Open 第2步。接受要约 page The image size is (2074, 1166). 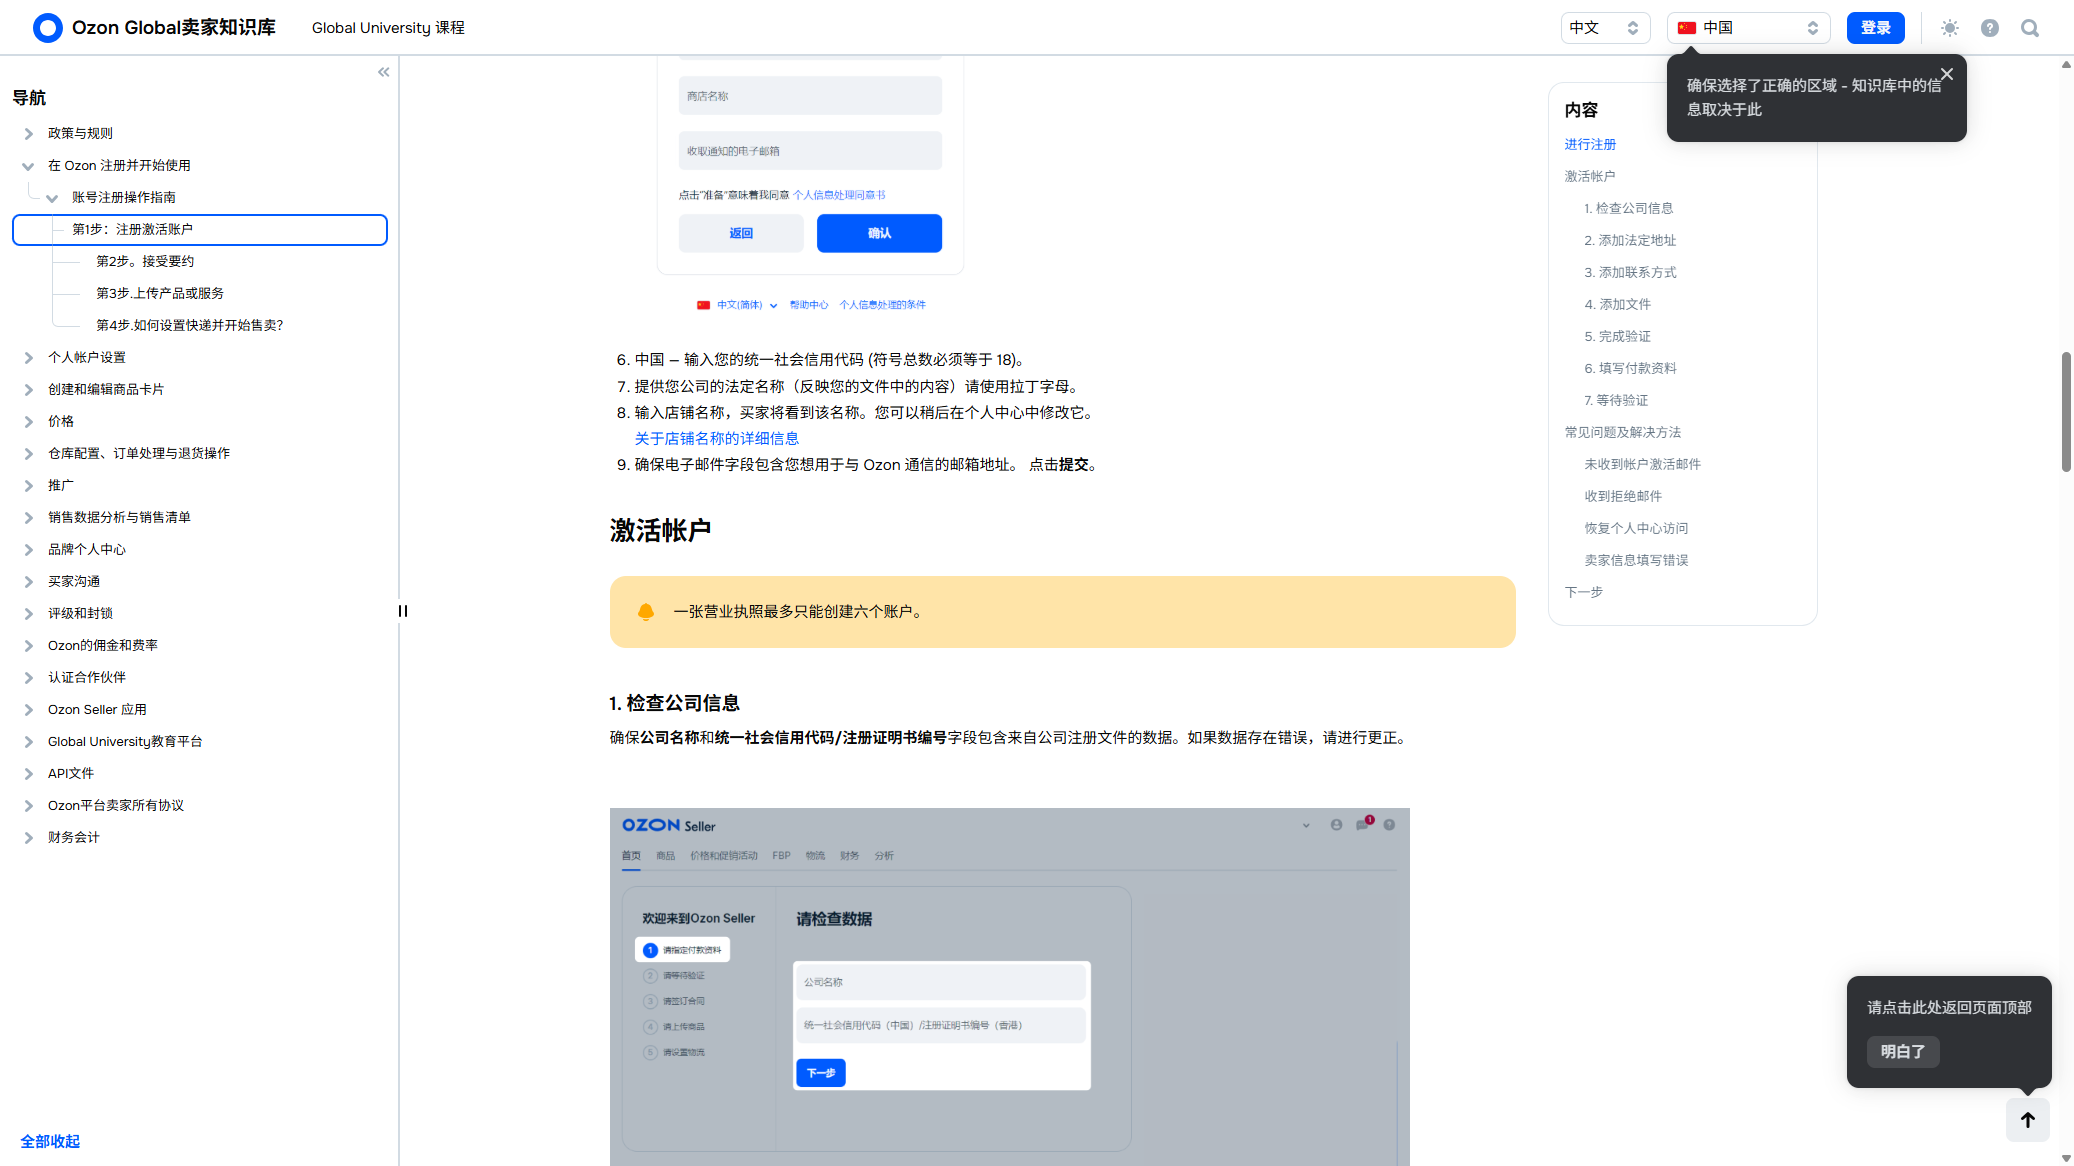click(145, 261)
